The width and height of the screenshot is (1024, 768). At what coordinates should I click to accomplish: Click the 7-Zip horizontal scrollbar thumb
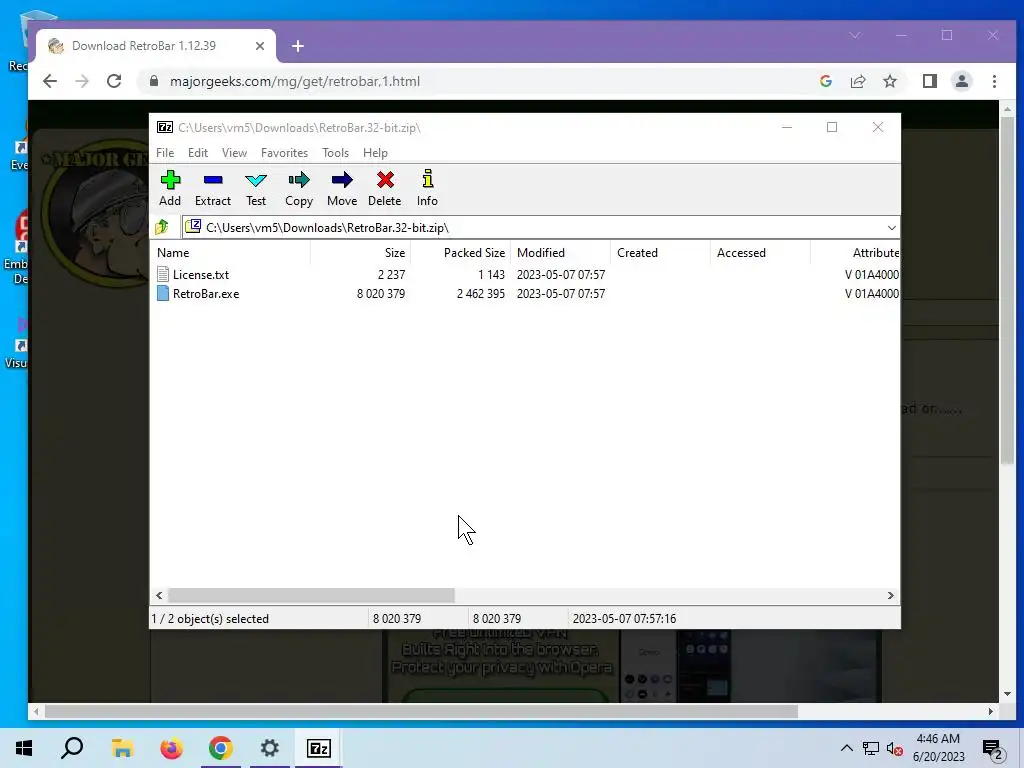312,595
